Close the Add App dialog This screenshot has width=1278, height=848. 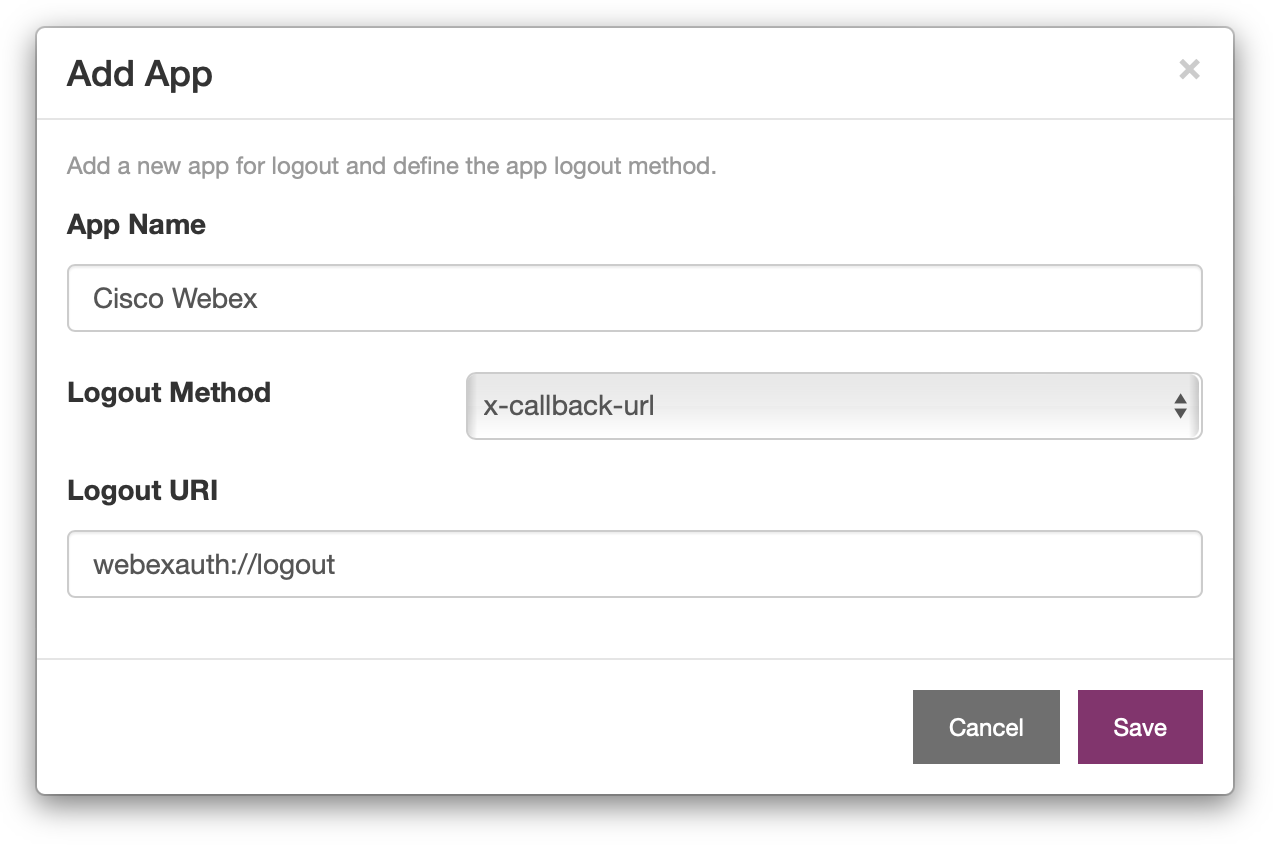[1189, 70]
